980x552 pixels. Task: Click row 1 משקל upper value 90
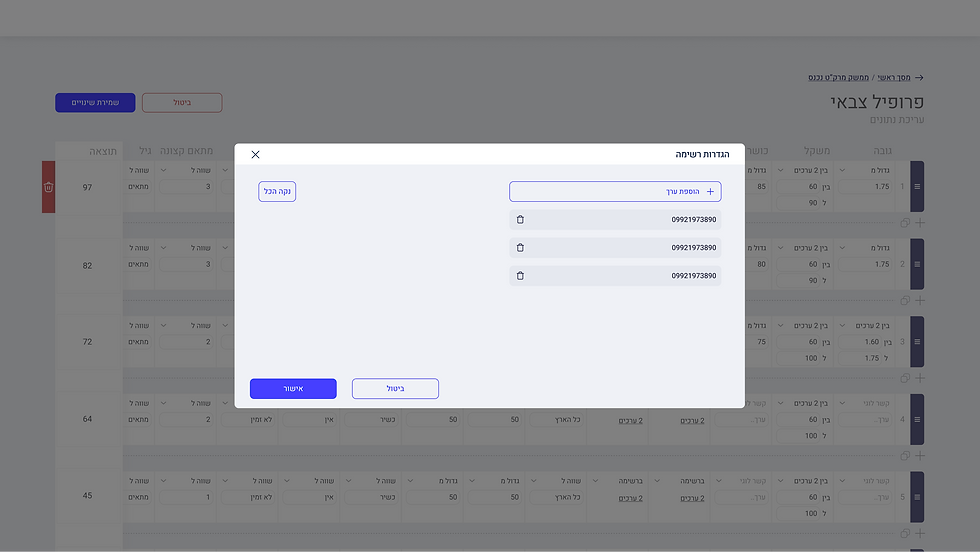pyautogui.click(x=798, y=203)
